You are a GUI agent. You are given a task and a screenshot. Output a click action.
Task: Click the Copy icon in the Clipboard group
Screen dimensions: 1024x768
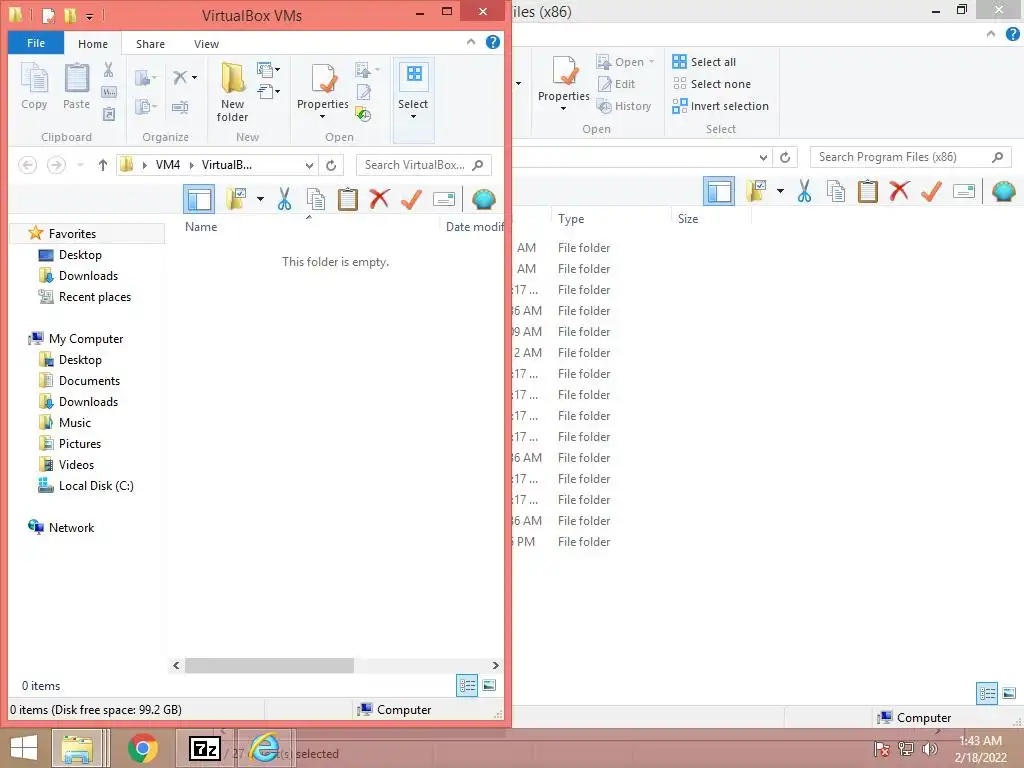tap(34, 86)
